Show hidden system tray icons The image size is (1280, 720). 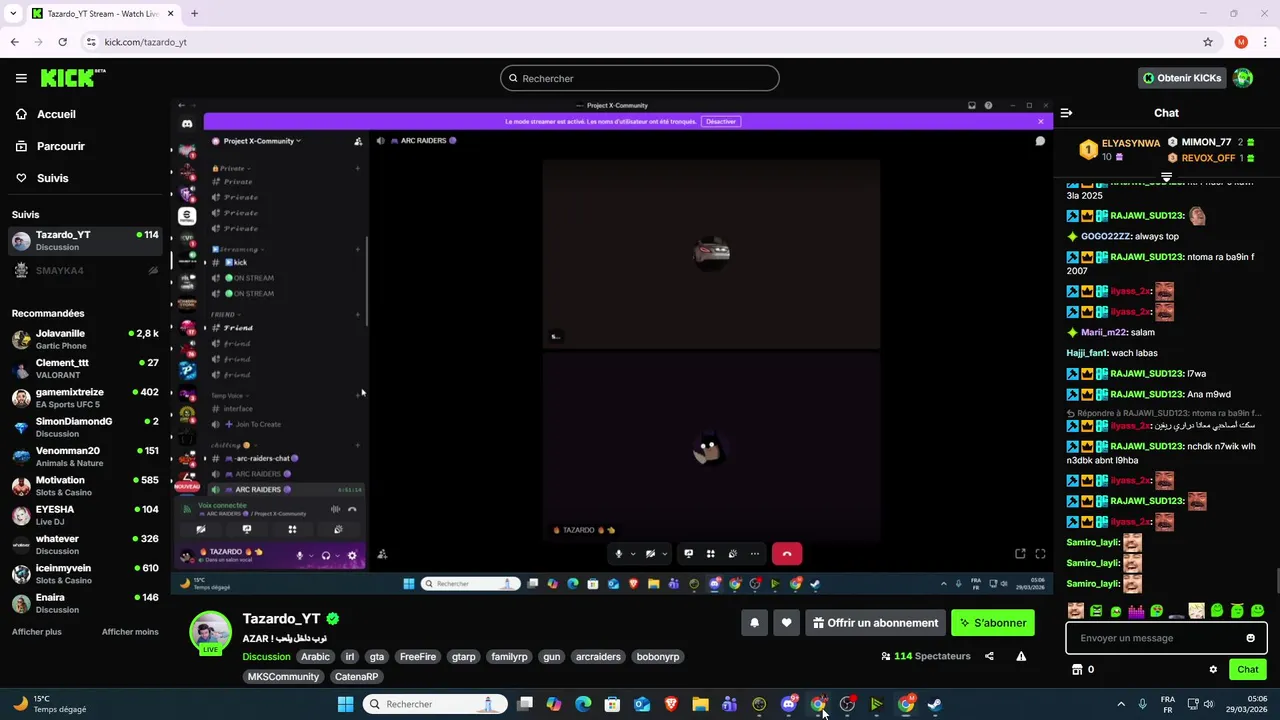click(1120, 704)
